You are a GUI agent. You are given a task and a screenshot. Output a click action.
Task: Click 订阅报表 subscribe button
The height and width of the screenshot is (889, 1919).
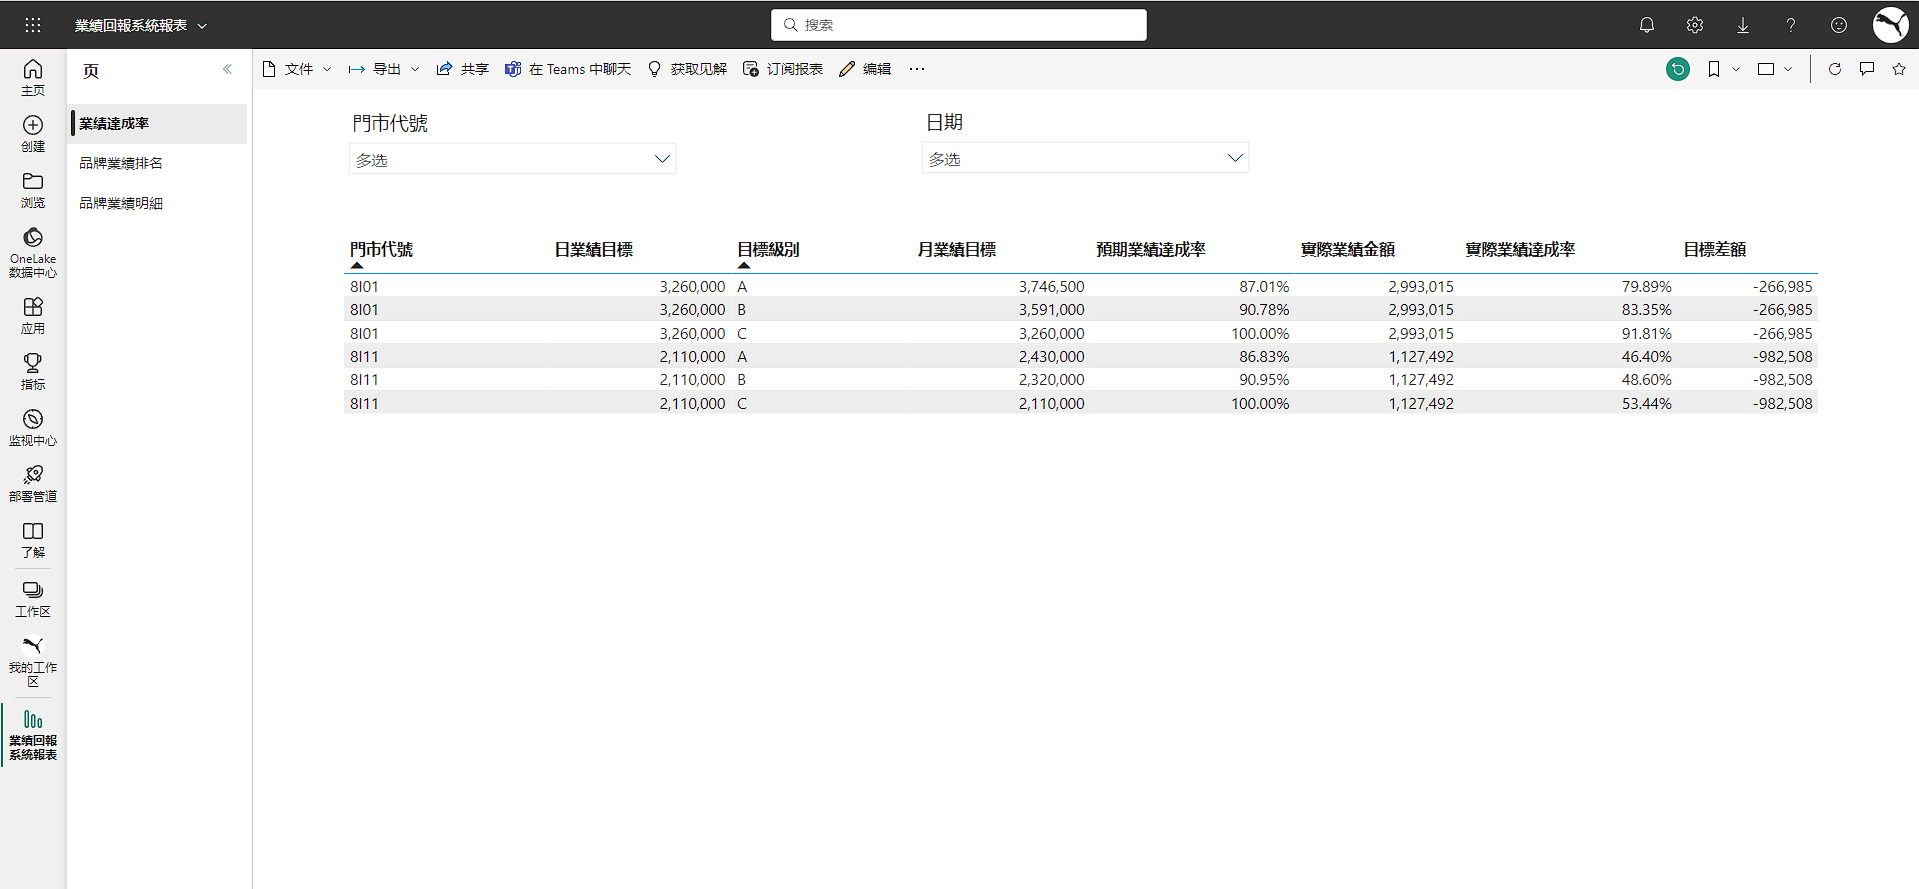tap(783, 69)
